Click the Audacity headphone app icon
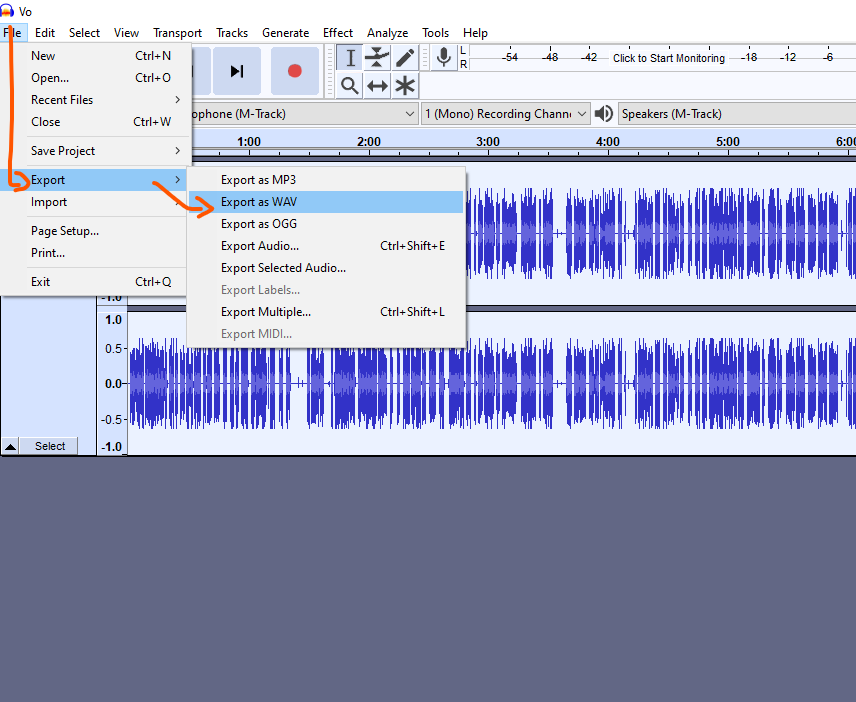Viewport: 856px width, 702px height. tap(7, 11)
